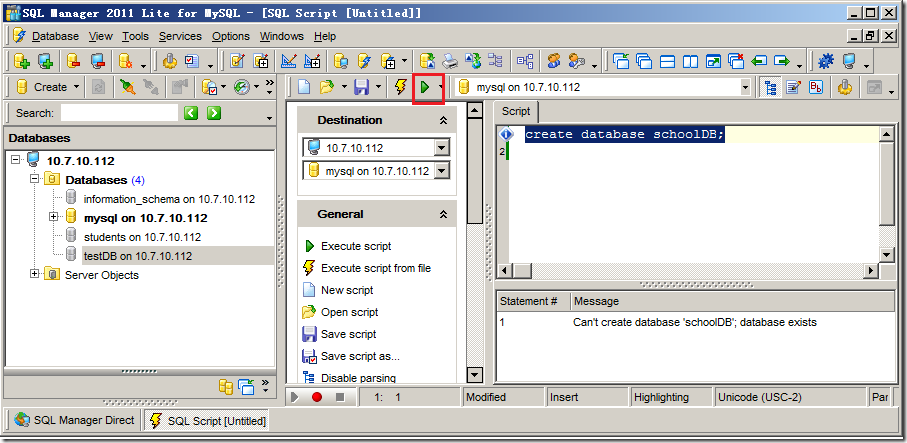Toggle the parsing tree button in script toolbar
This screenshot has height=443, width=907.
tap(770, 87)
